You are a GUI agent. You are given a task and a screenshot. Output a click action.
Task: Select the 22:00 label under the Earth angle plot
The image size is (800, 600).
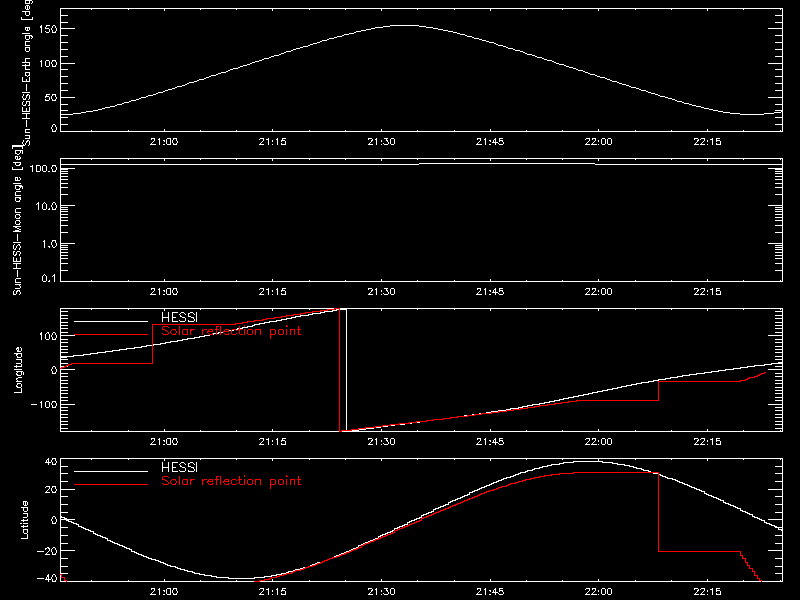click(x=598, y=142)
